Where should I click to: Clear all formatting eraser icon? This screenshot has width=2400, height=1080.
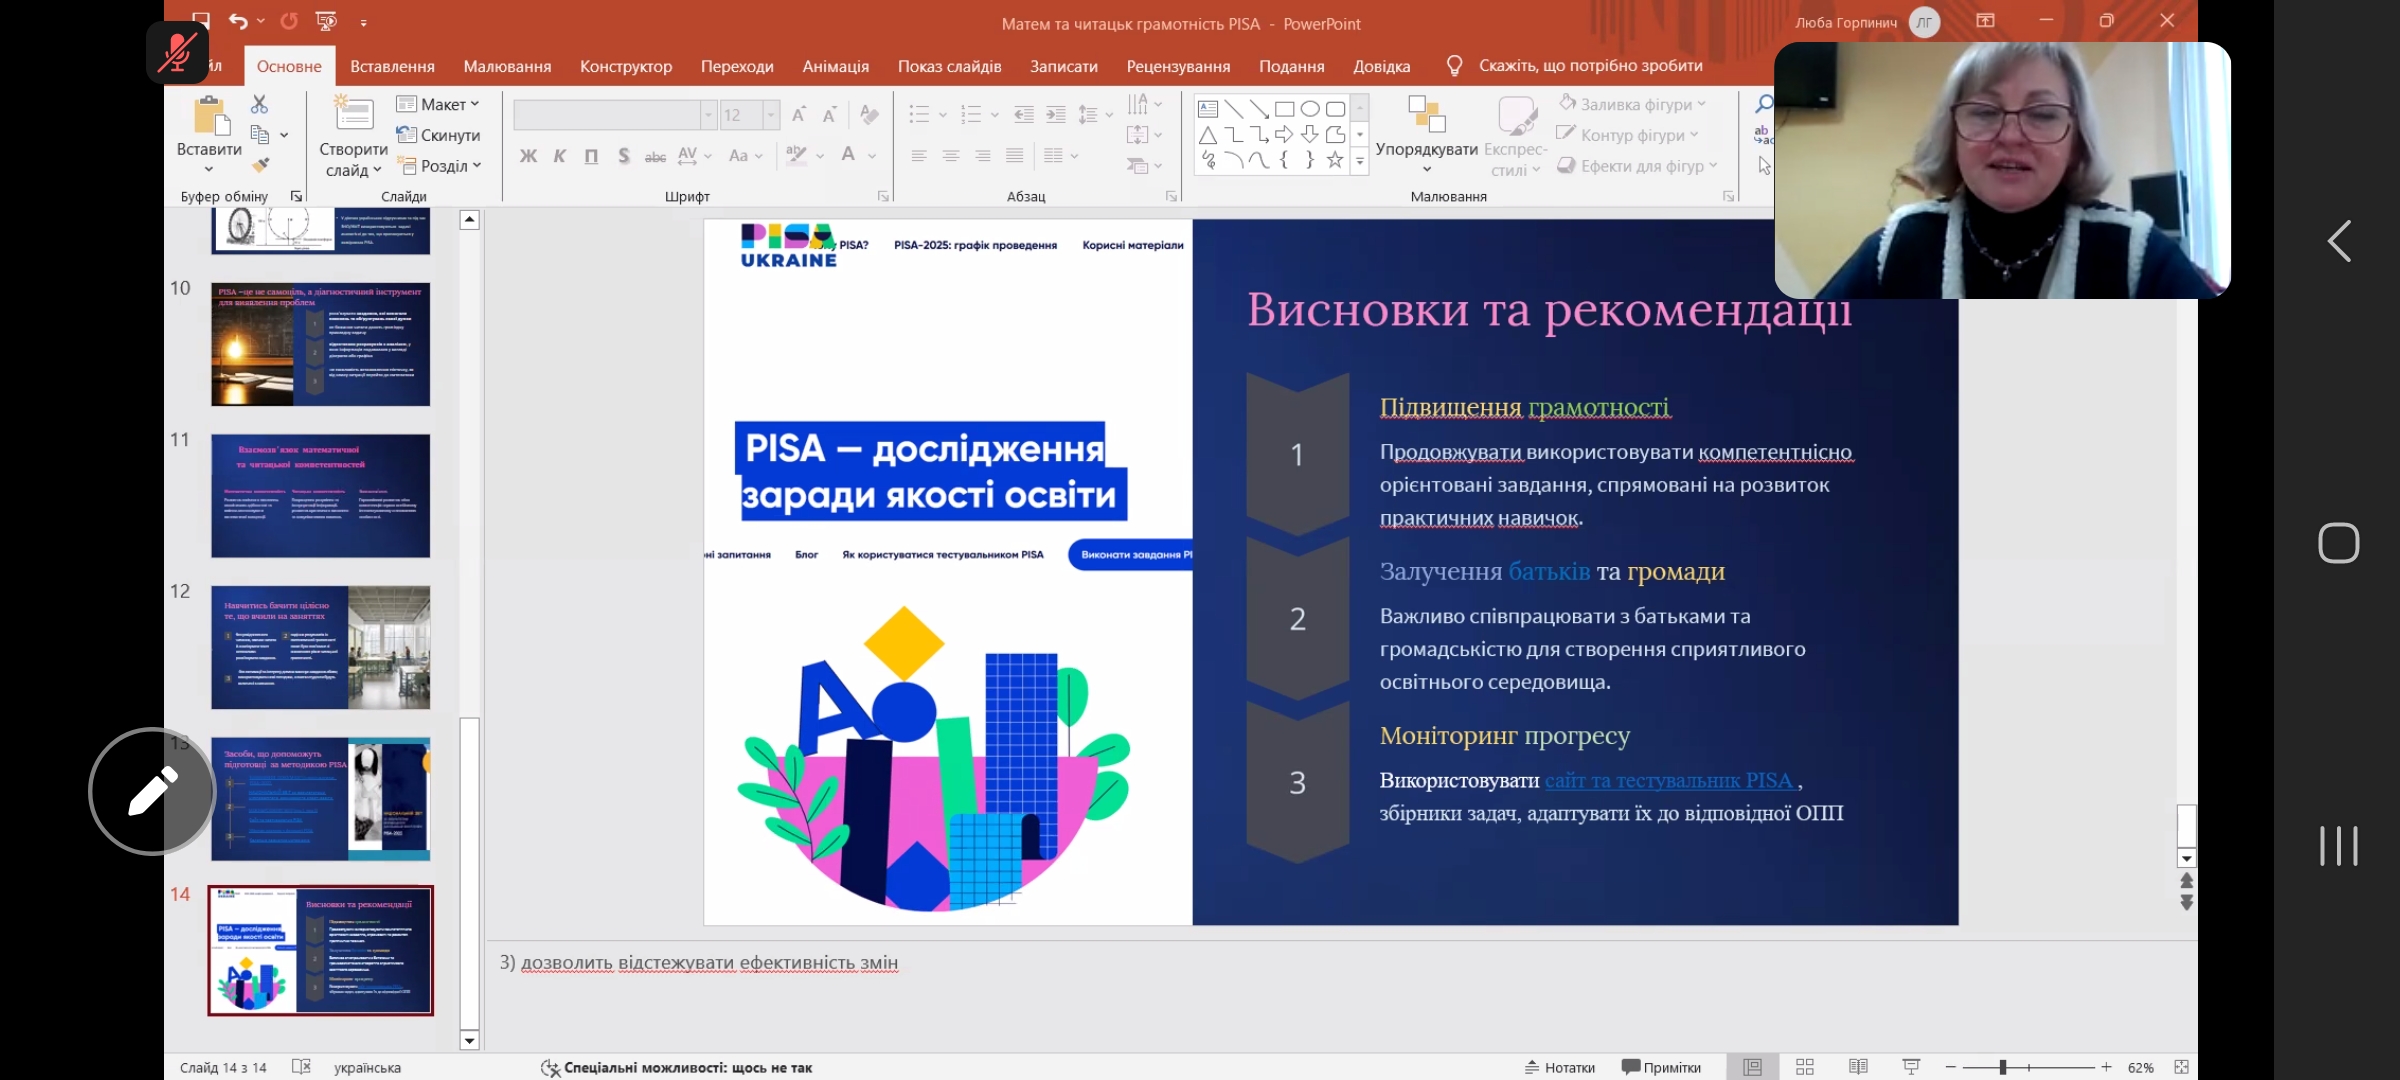tap(869, 115)
